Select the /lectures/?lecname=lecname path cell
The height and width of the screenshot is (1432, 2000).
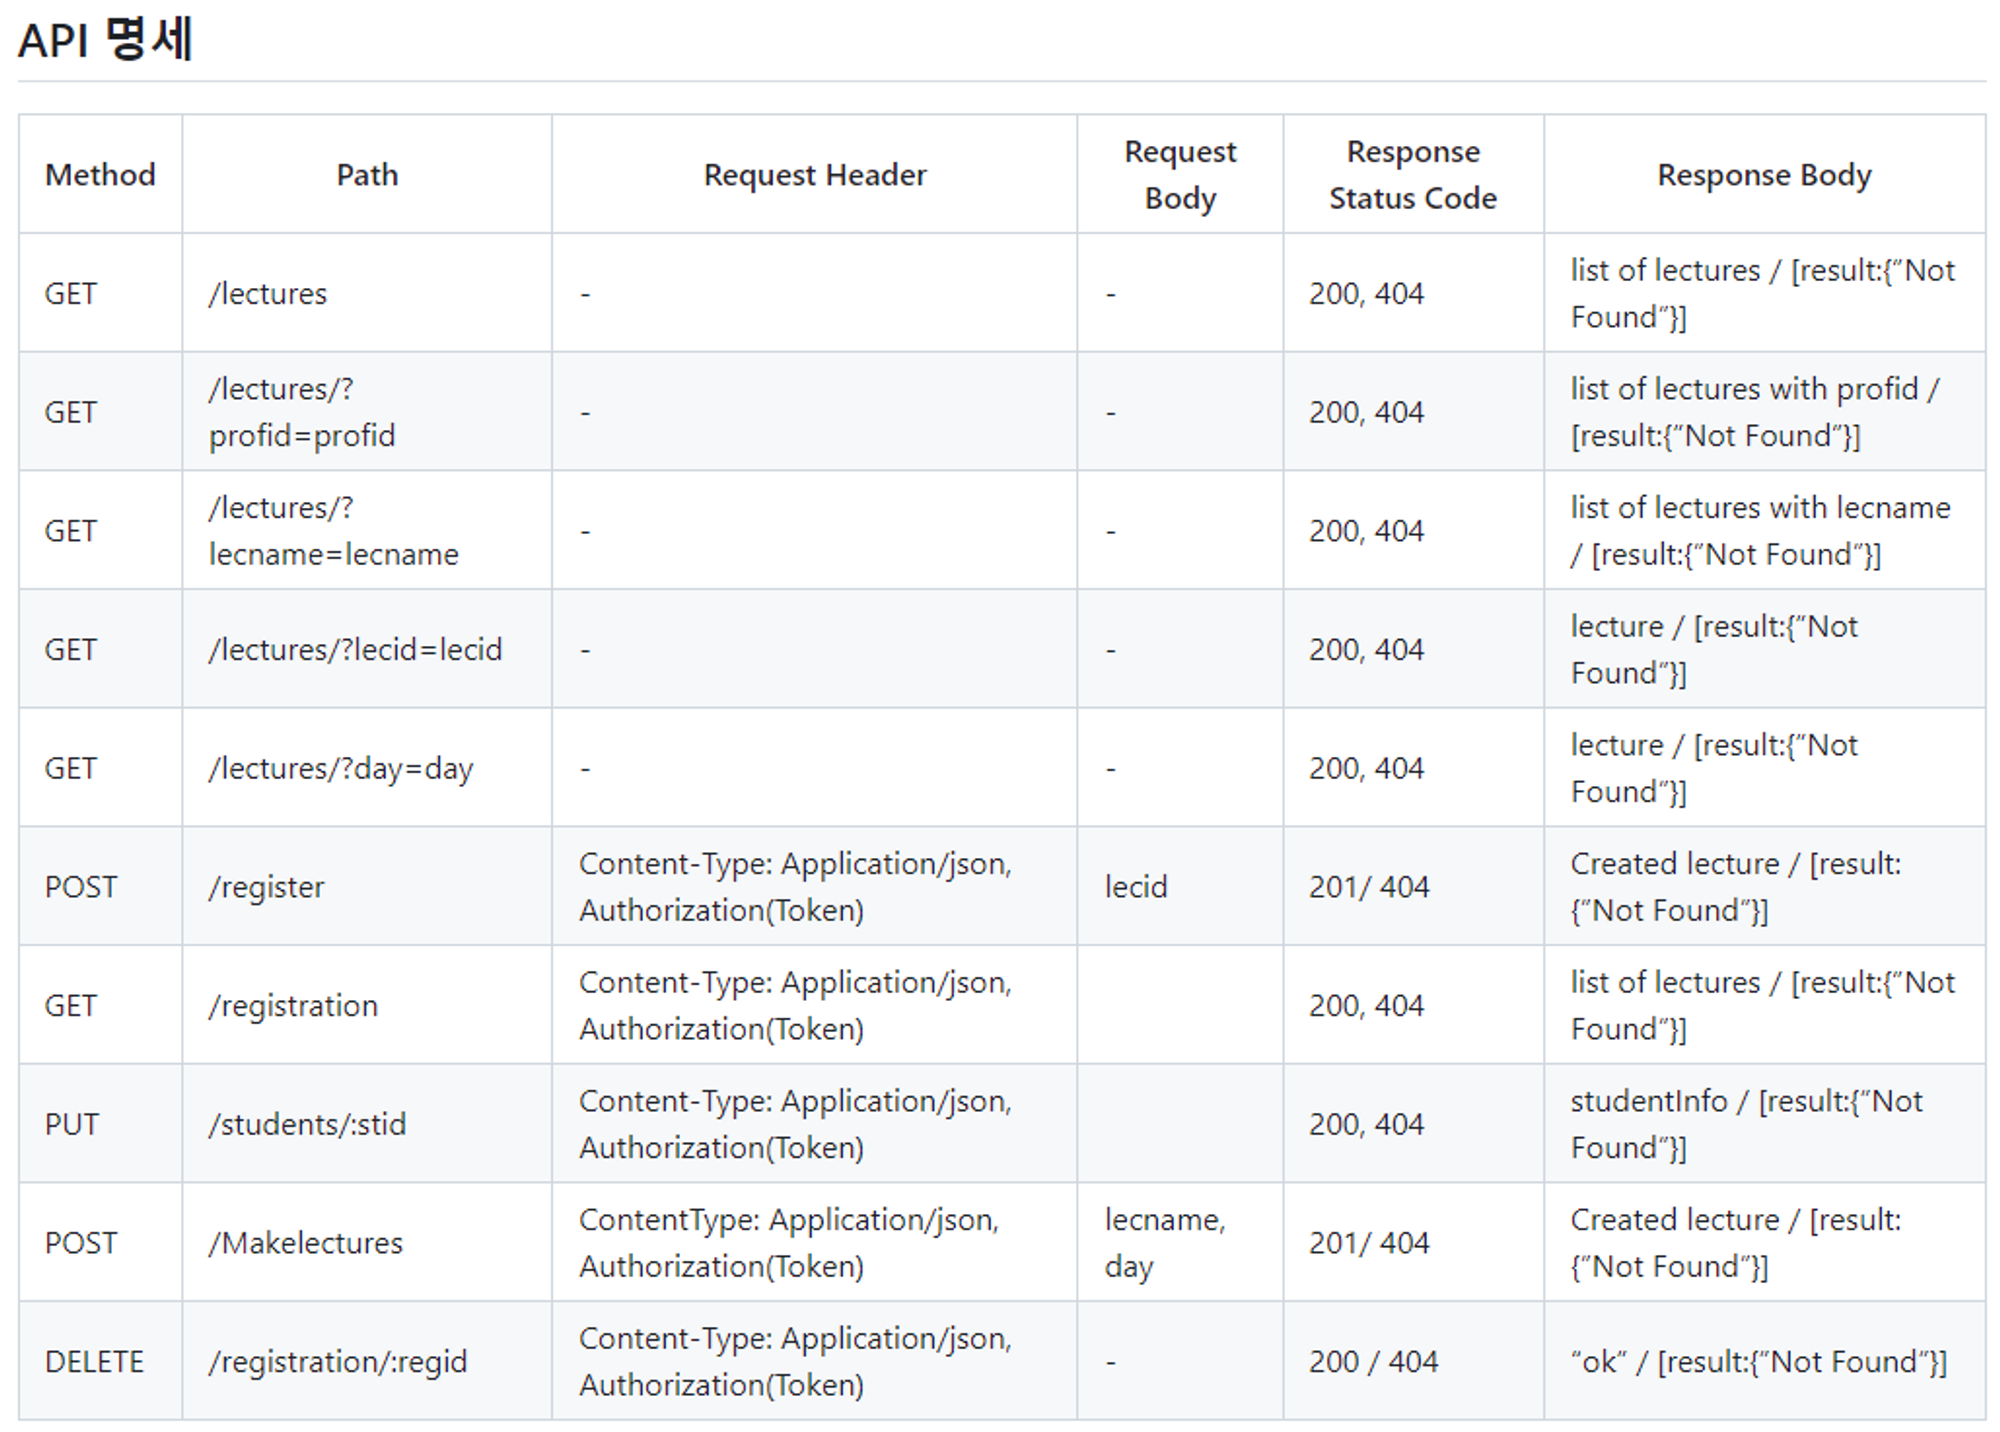tap(333, 531)
